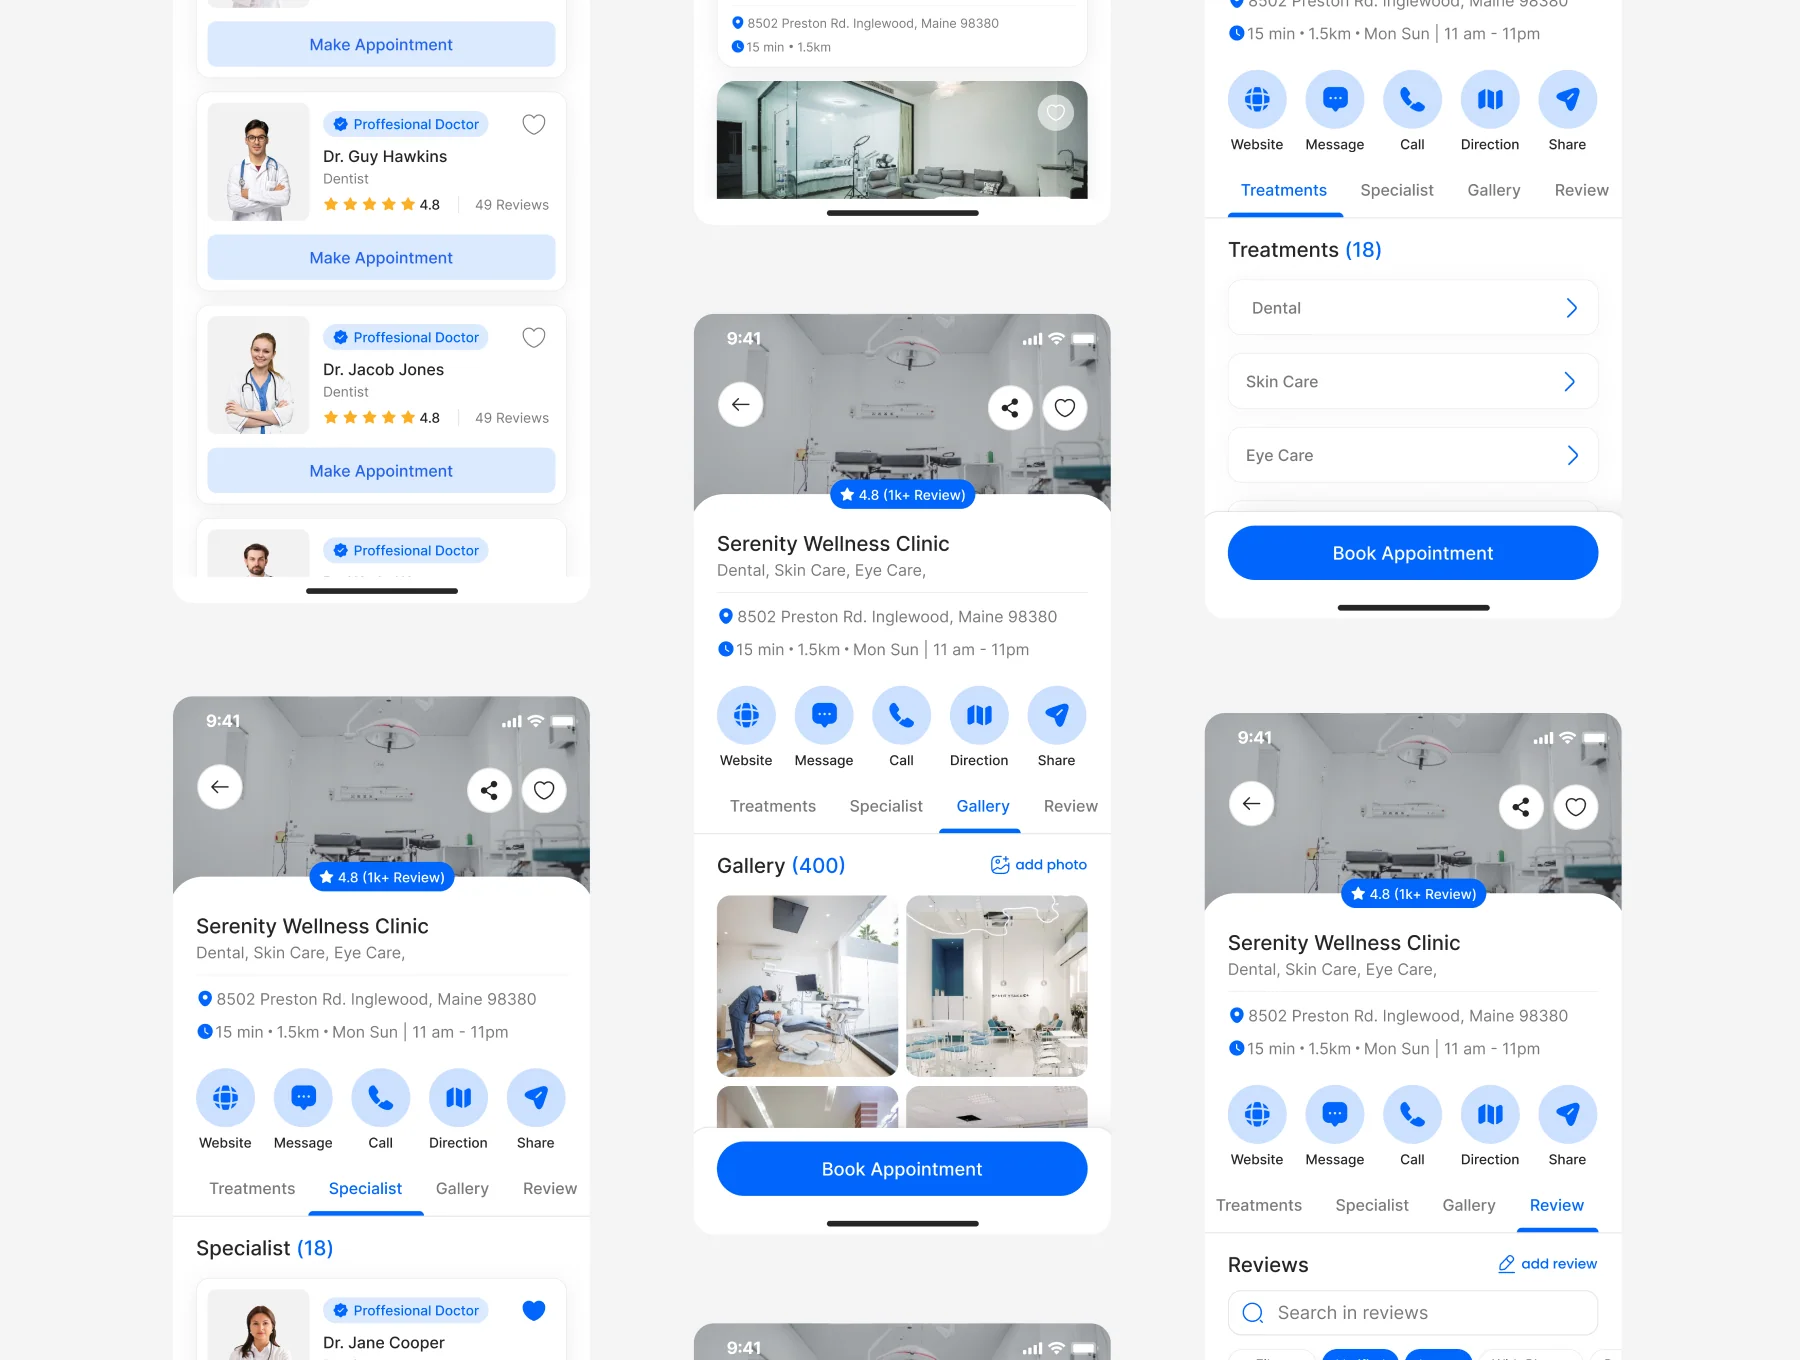Tap '49 Reviews' on Dr. Guy Hawkins card
This screenshot has width=1800, height=1360.
click(x=512, y=205)
